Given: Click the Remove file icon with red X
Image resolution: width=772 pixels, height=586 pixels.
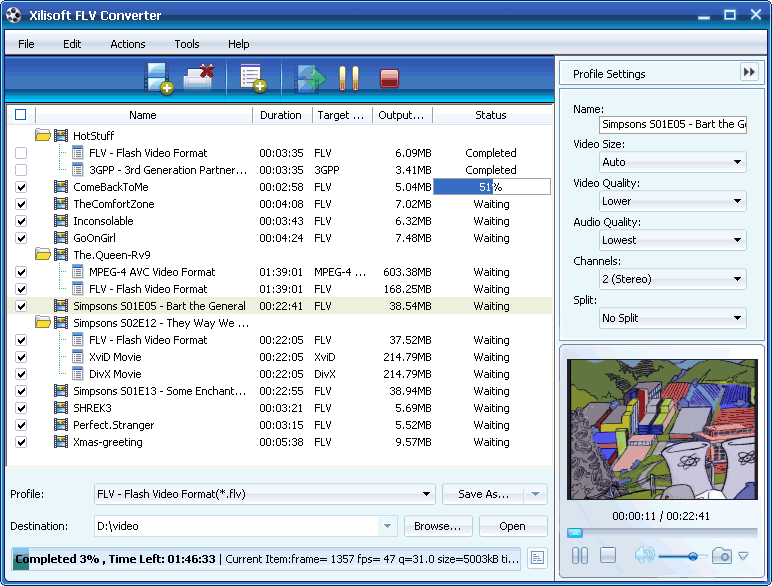Looking at the screenshot, I should (200, 78).
